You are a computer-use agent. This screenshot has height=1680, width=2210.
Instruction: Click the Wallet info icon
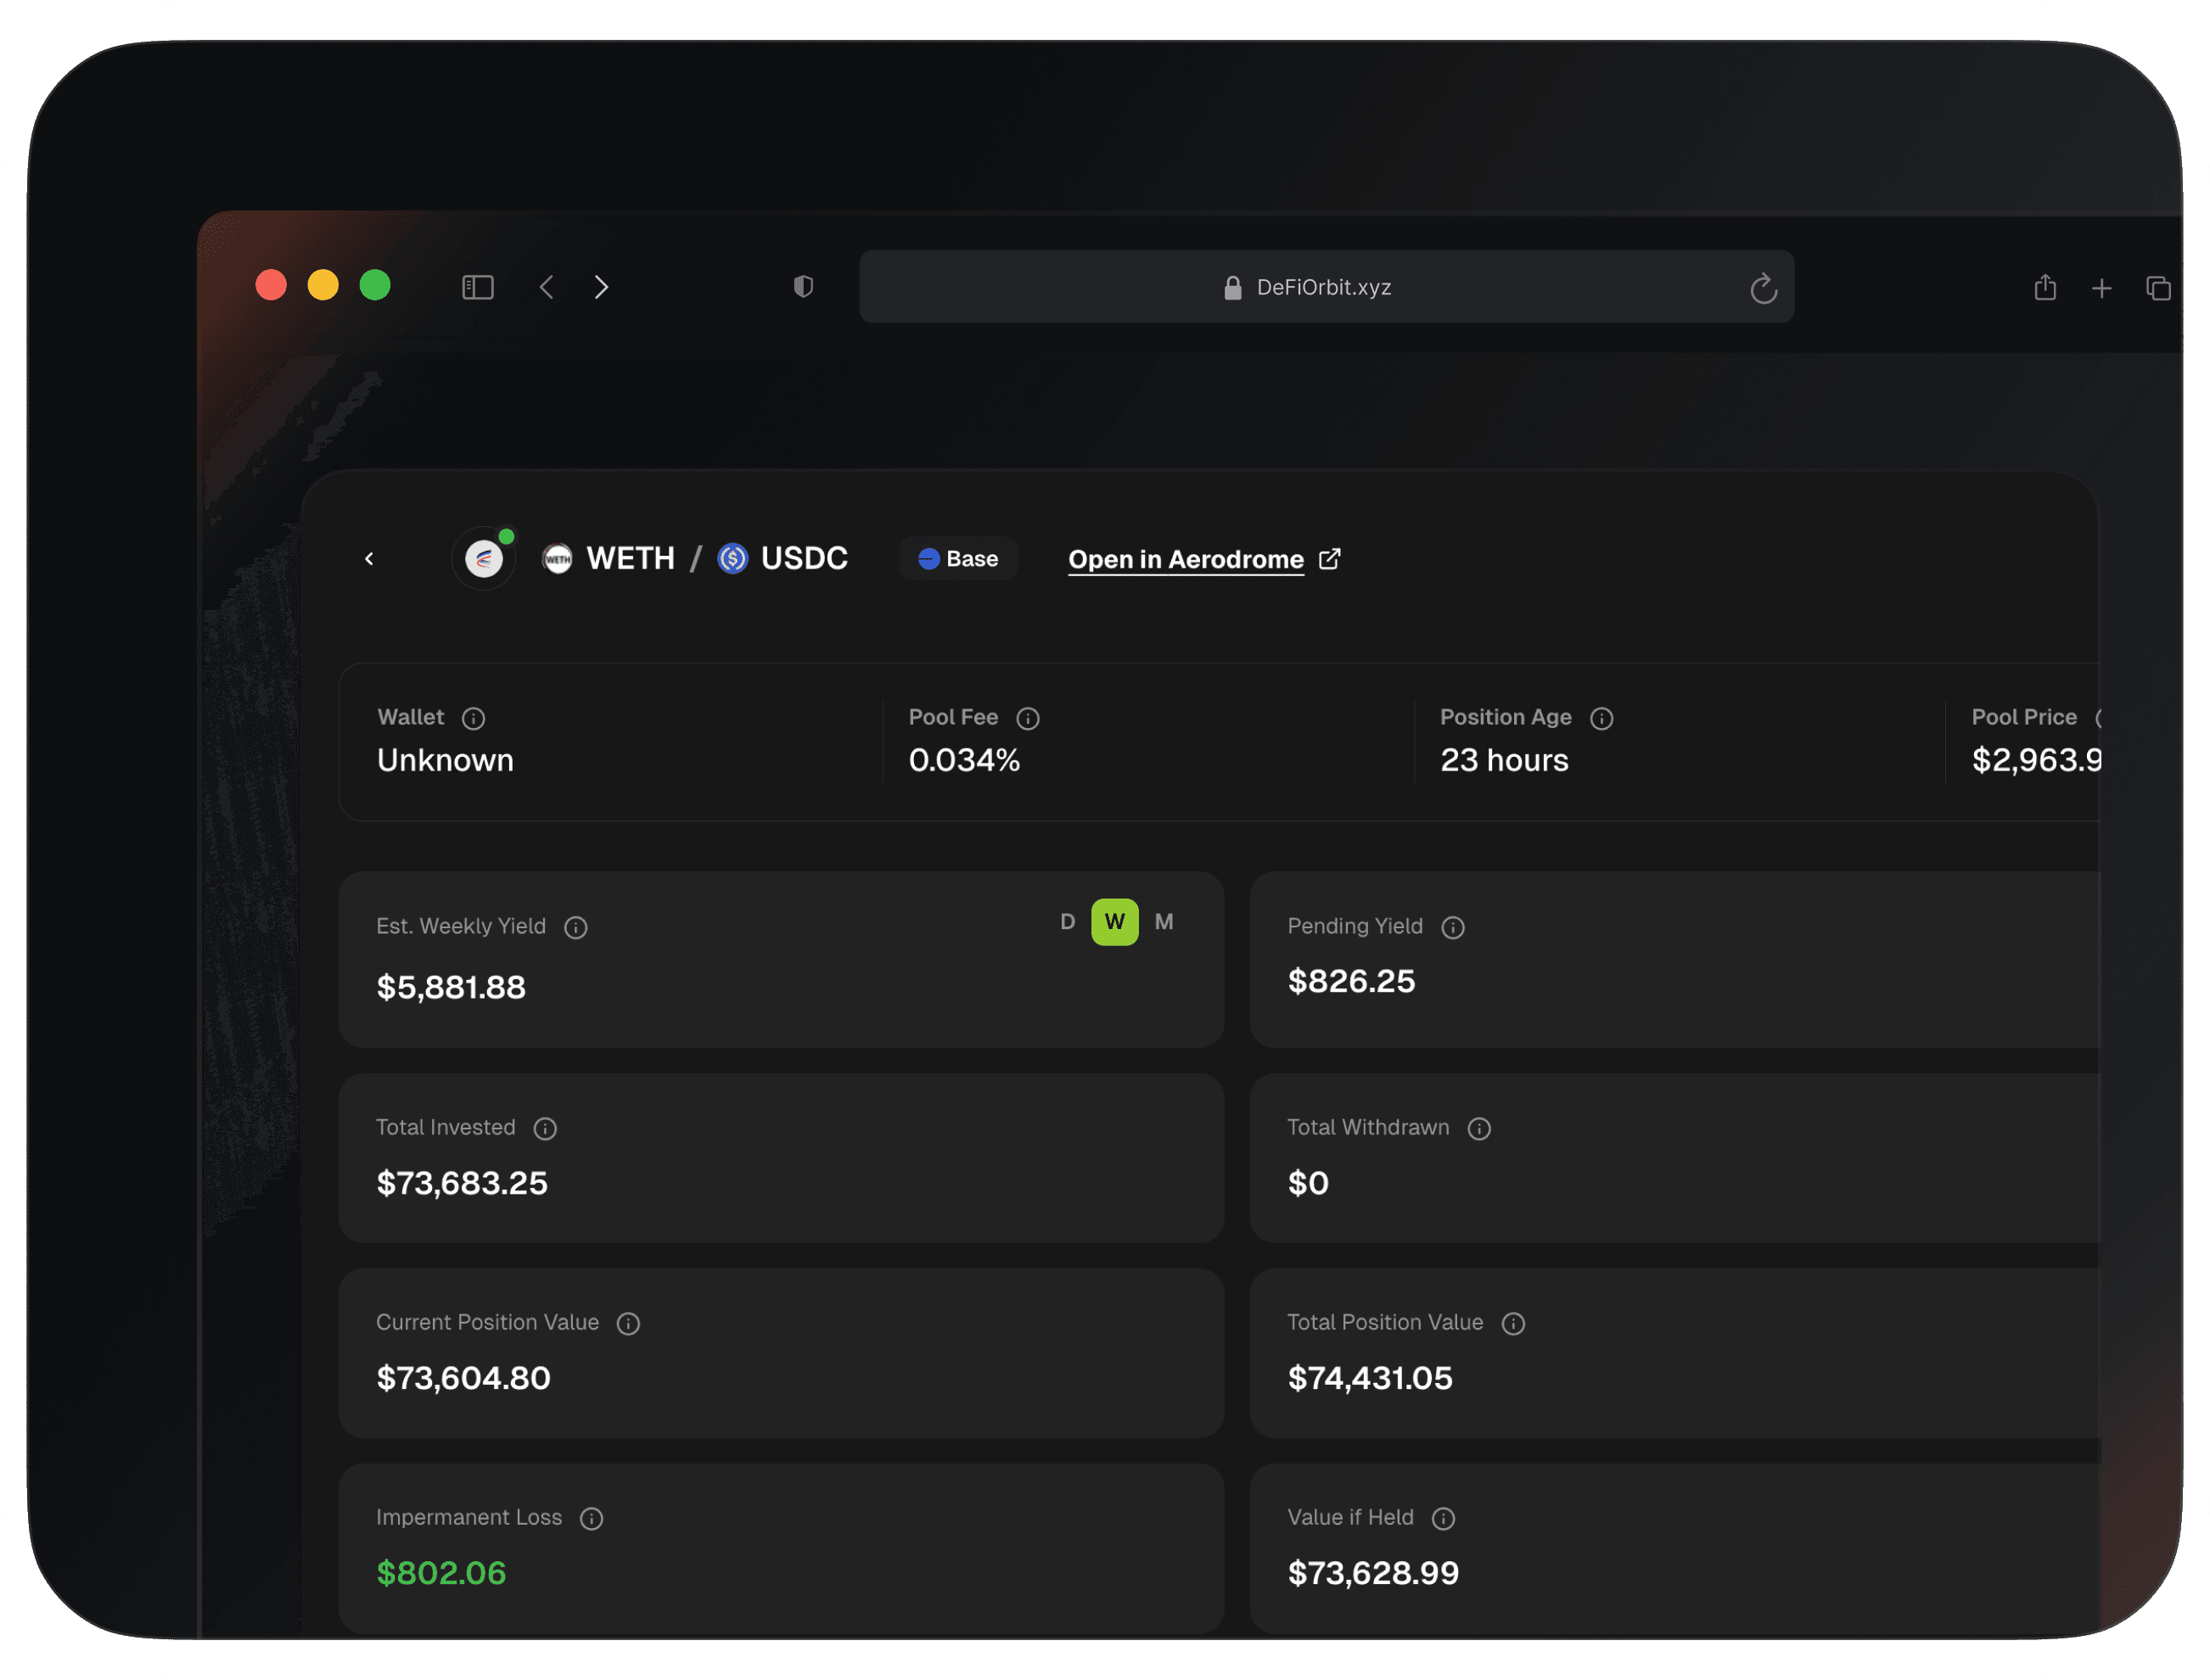point(474,718)
